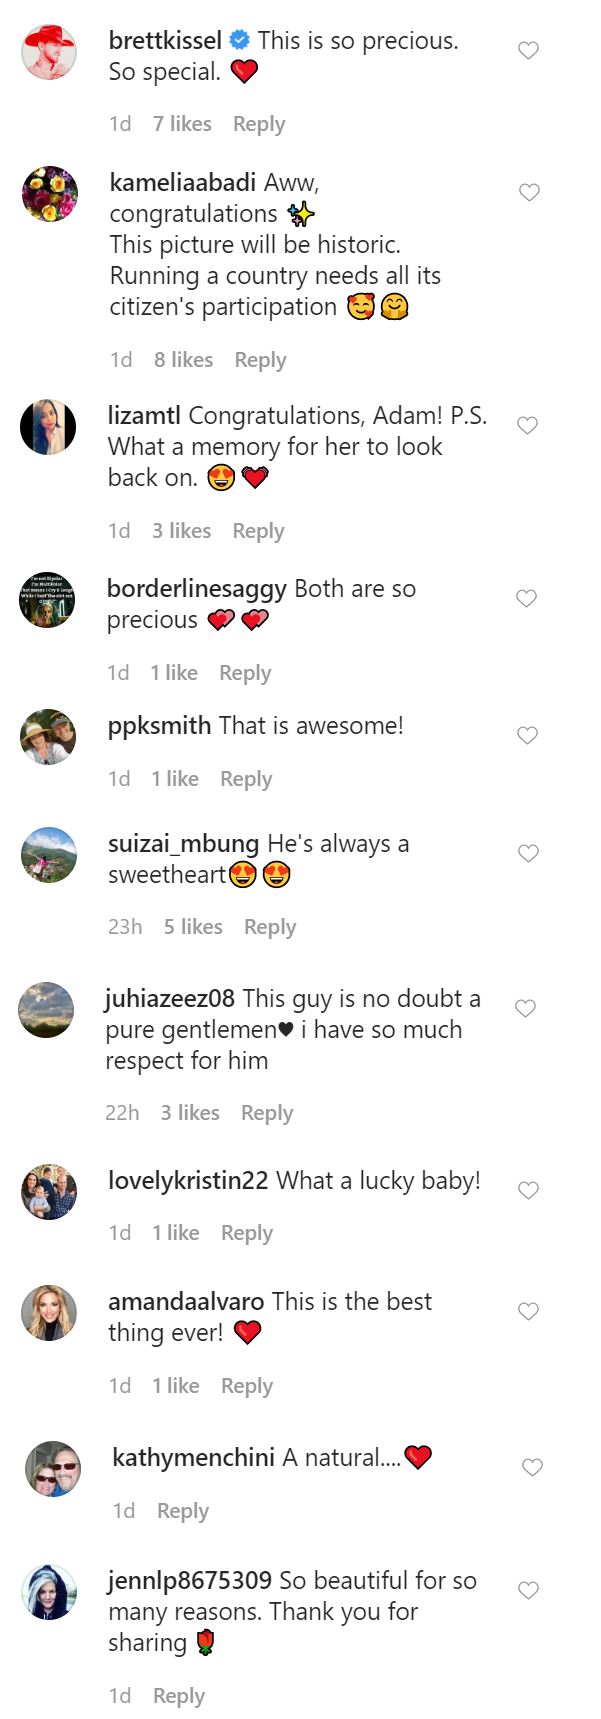Open the amandaalvaro username link
Screen dimensions: 601x1719
186,1301
